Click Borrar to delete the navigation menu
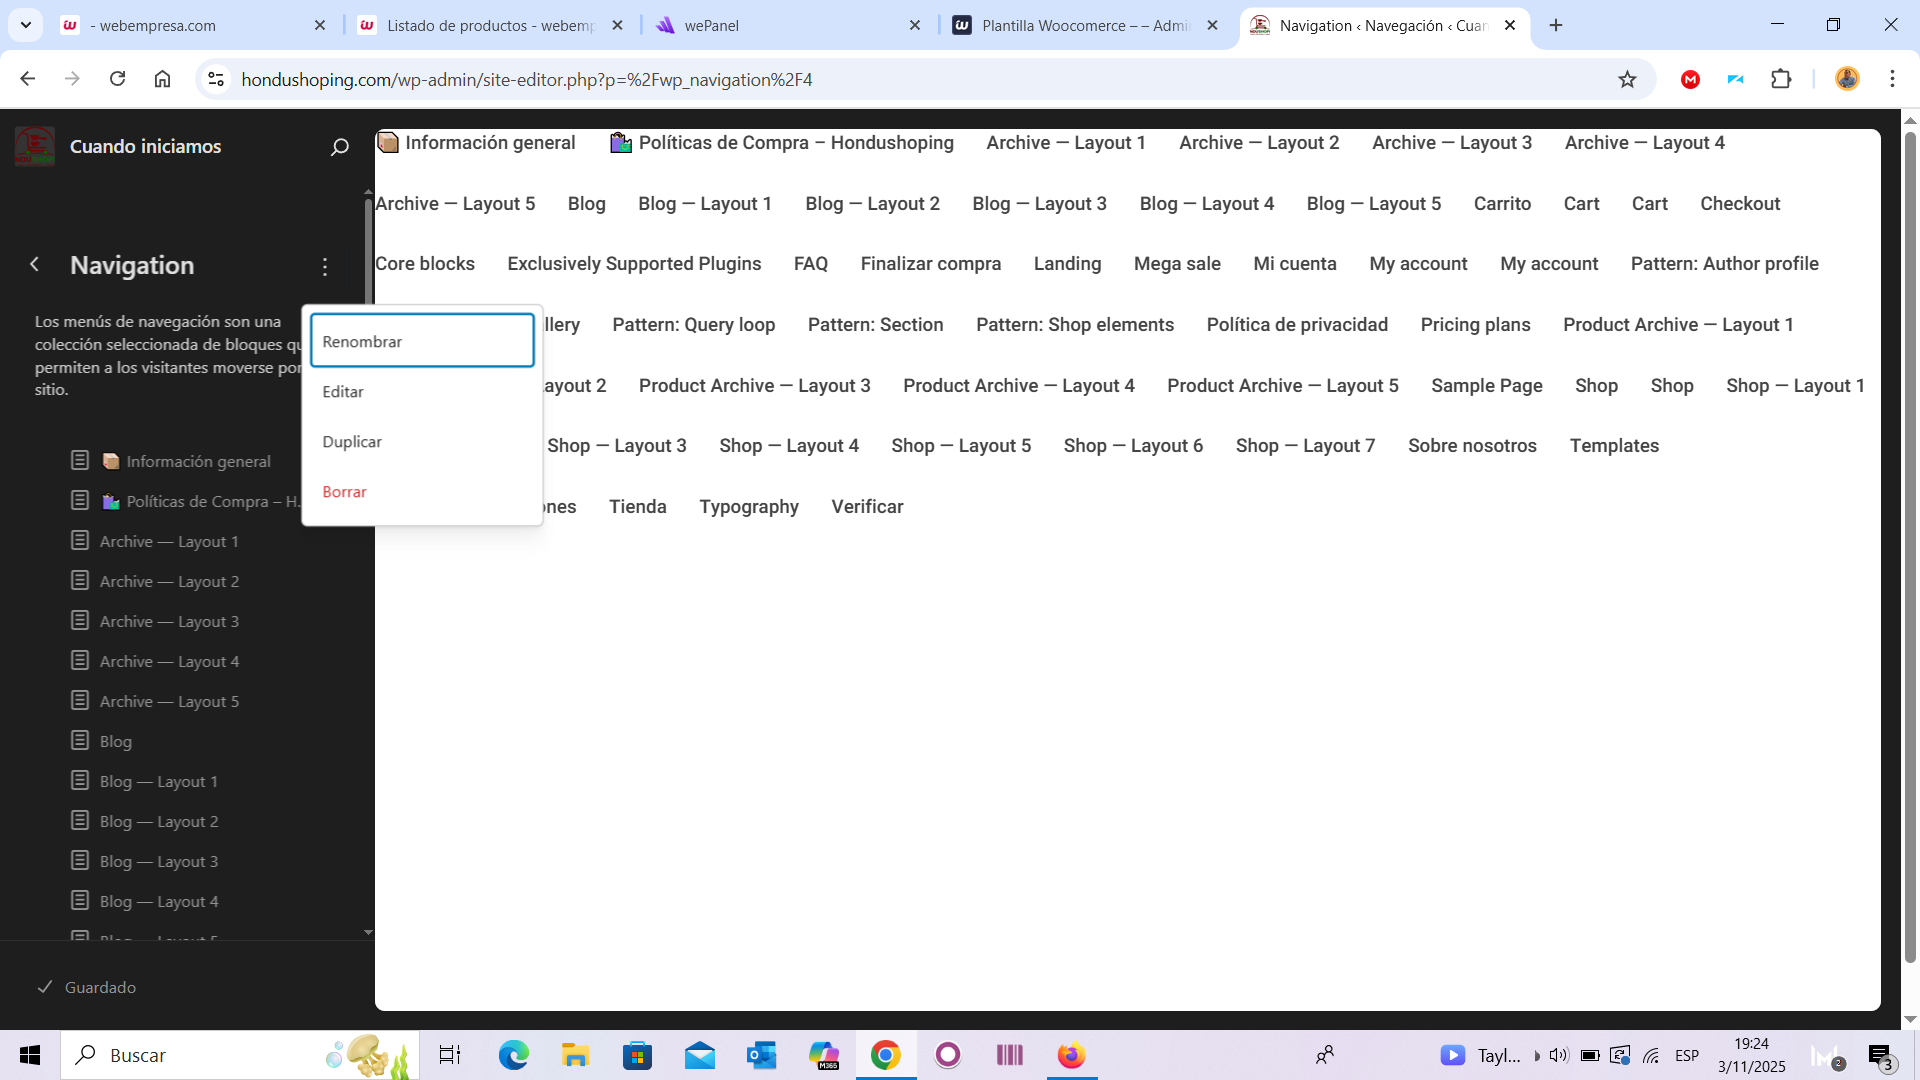The height and width of the screenshot is (1080, 1920). pyautogui.click(x=344, y=492)
